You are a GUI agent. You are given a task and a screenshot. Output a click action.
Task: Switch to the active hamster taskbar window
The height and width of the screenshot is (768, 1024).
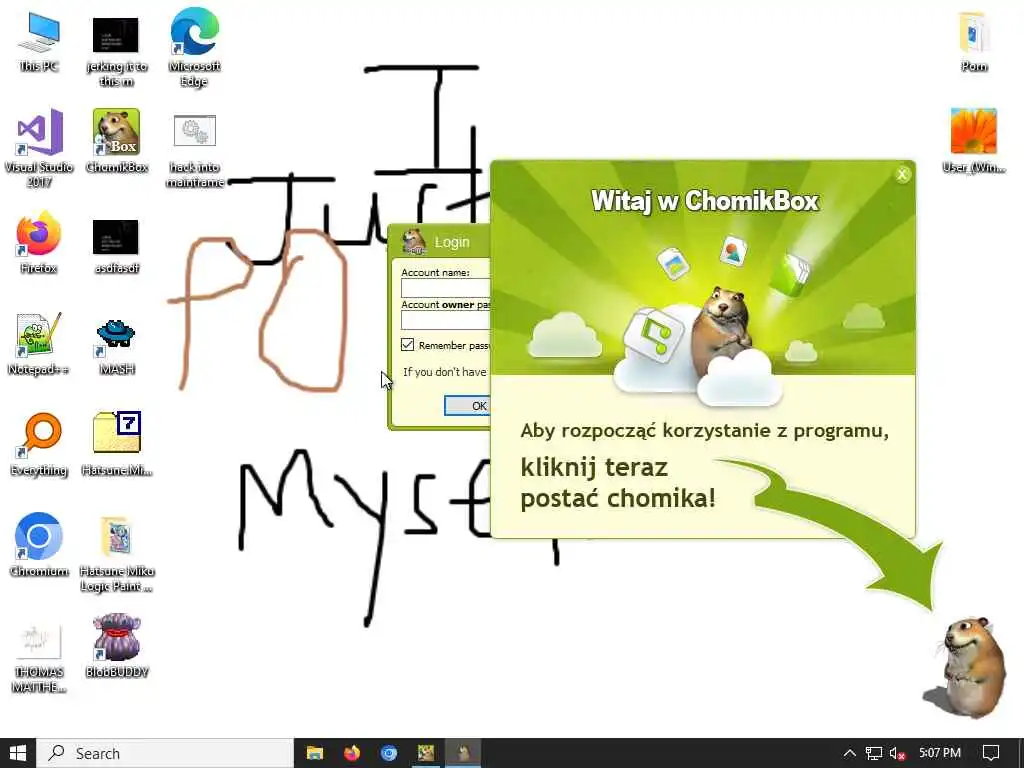pos(464,753)
